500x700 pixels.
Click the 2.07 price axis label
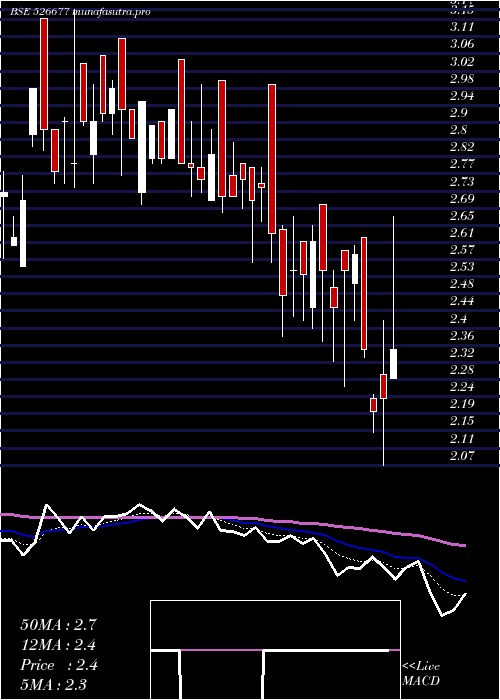462,455
